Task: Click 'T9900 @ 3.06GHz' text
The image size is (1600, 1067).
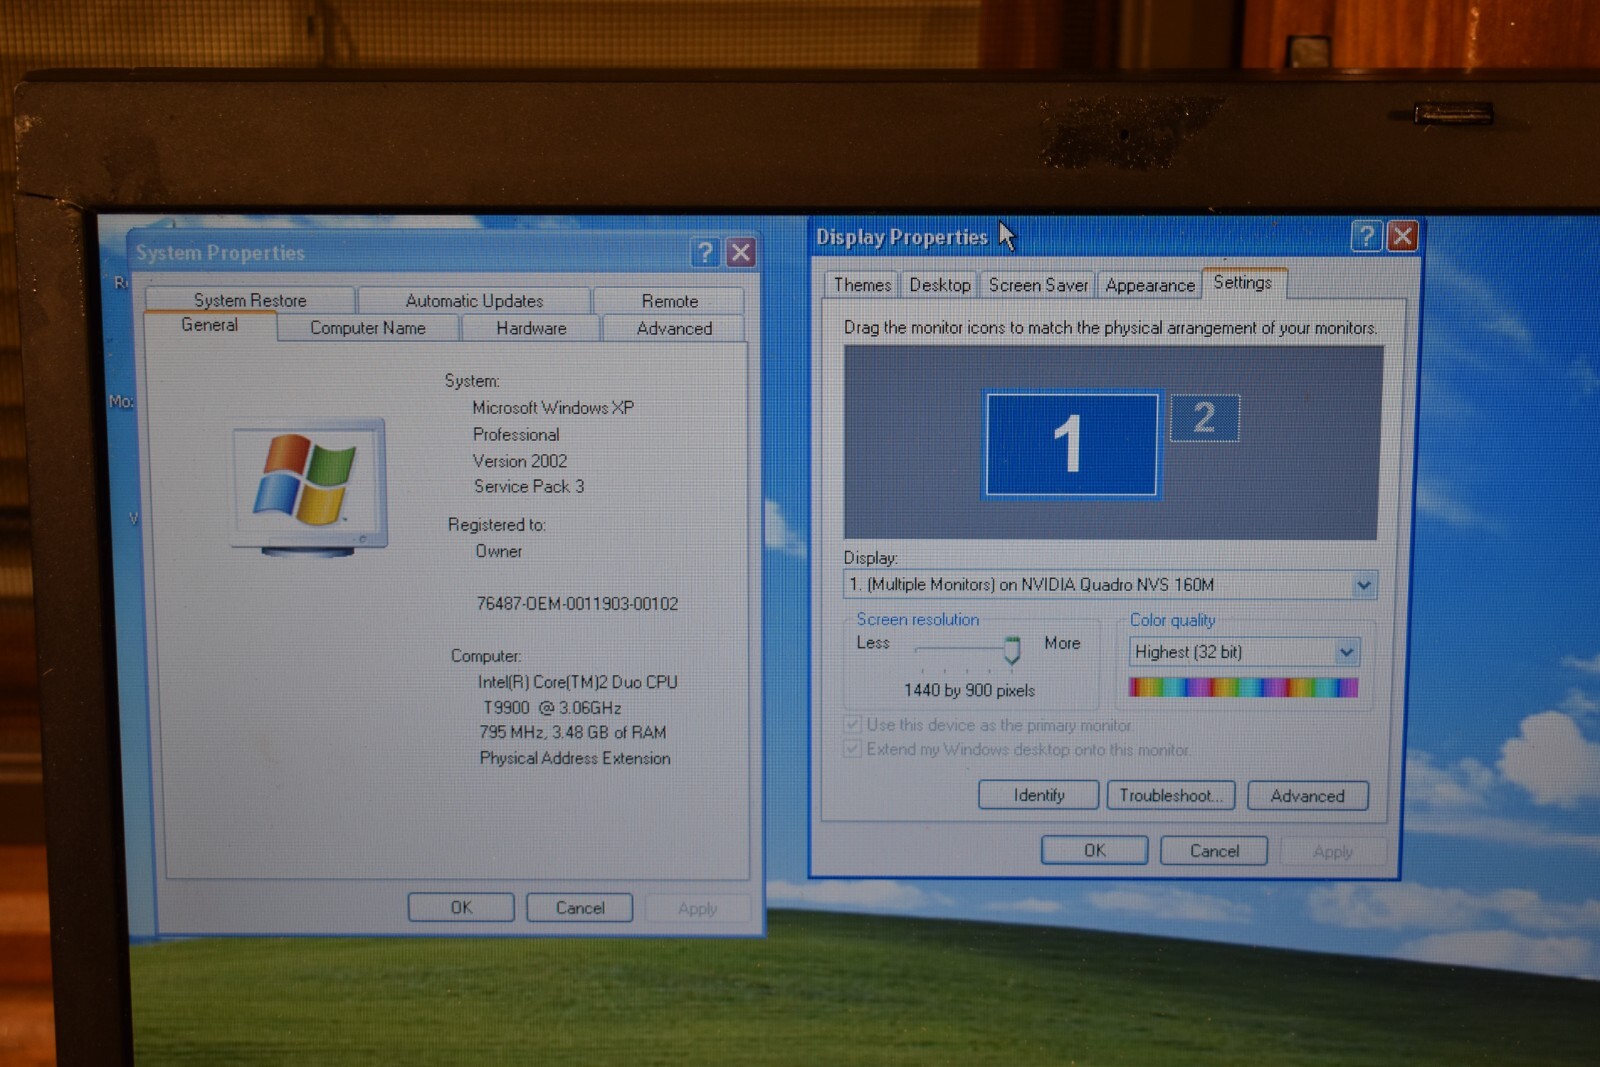Action: pos(552,708)
